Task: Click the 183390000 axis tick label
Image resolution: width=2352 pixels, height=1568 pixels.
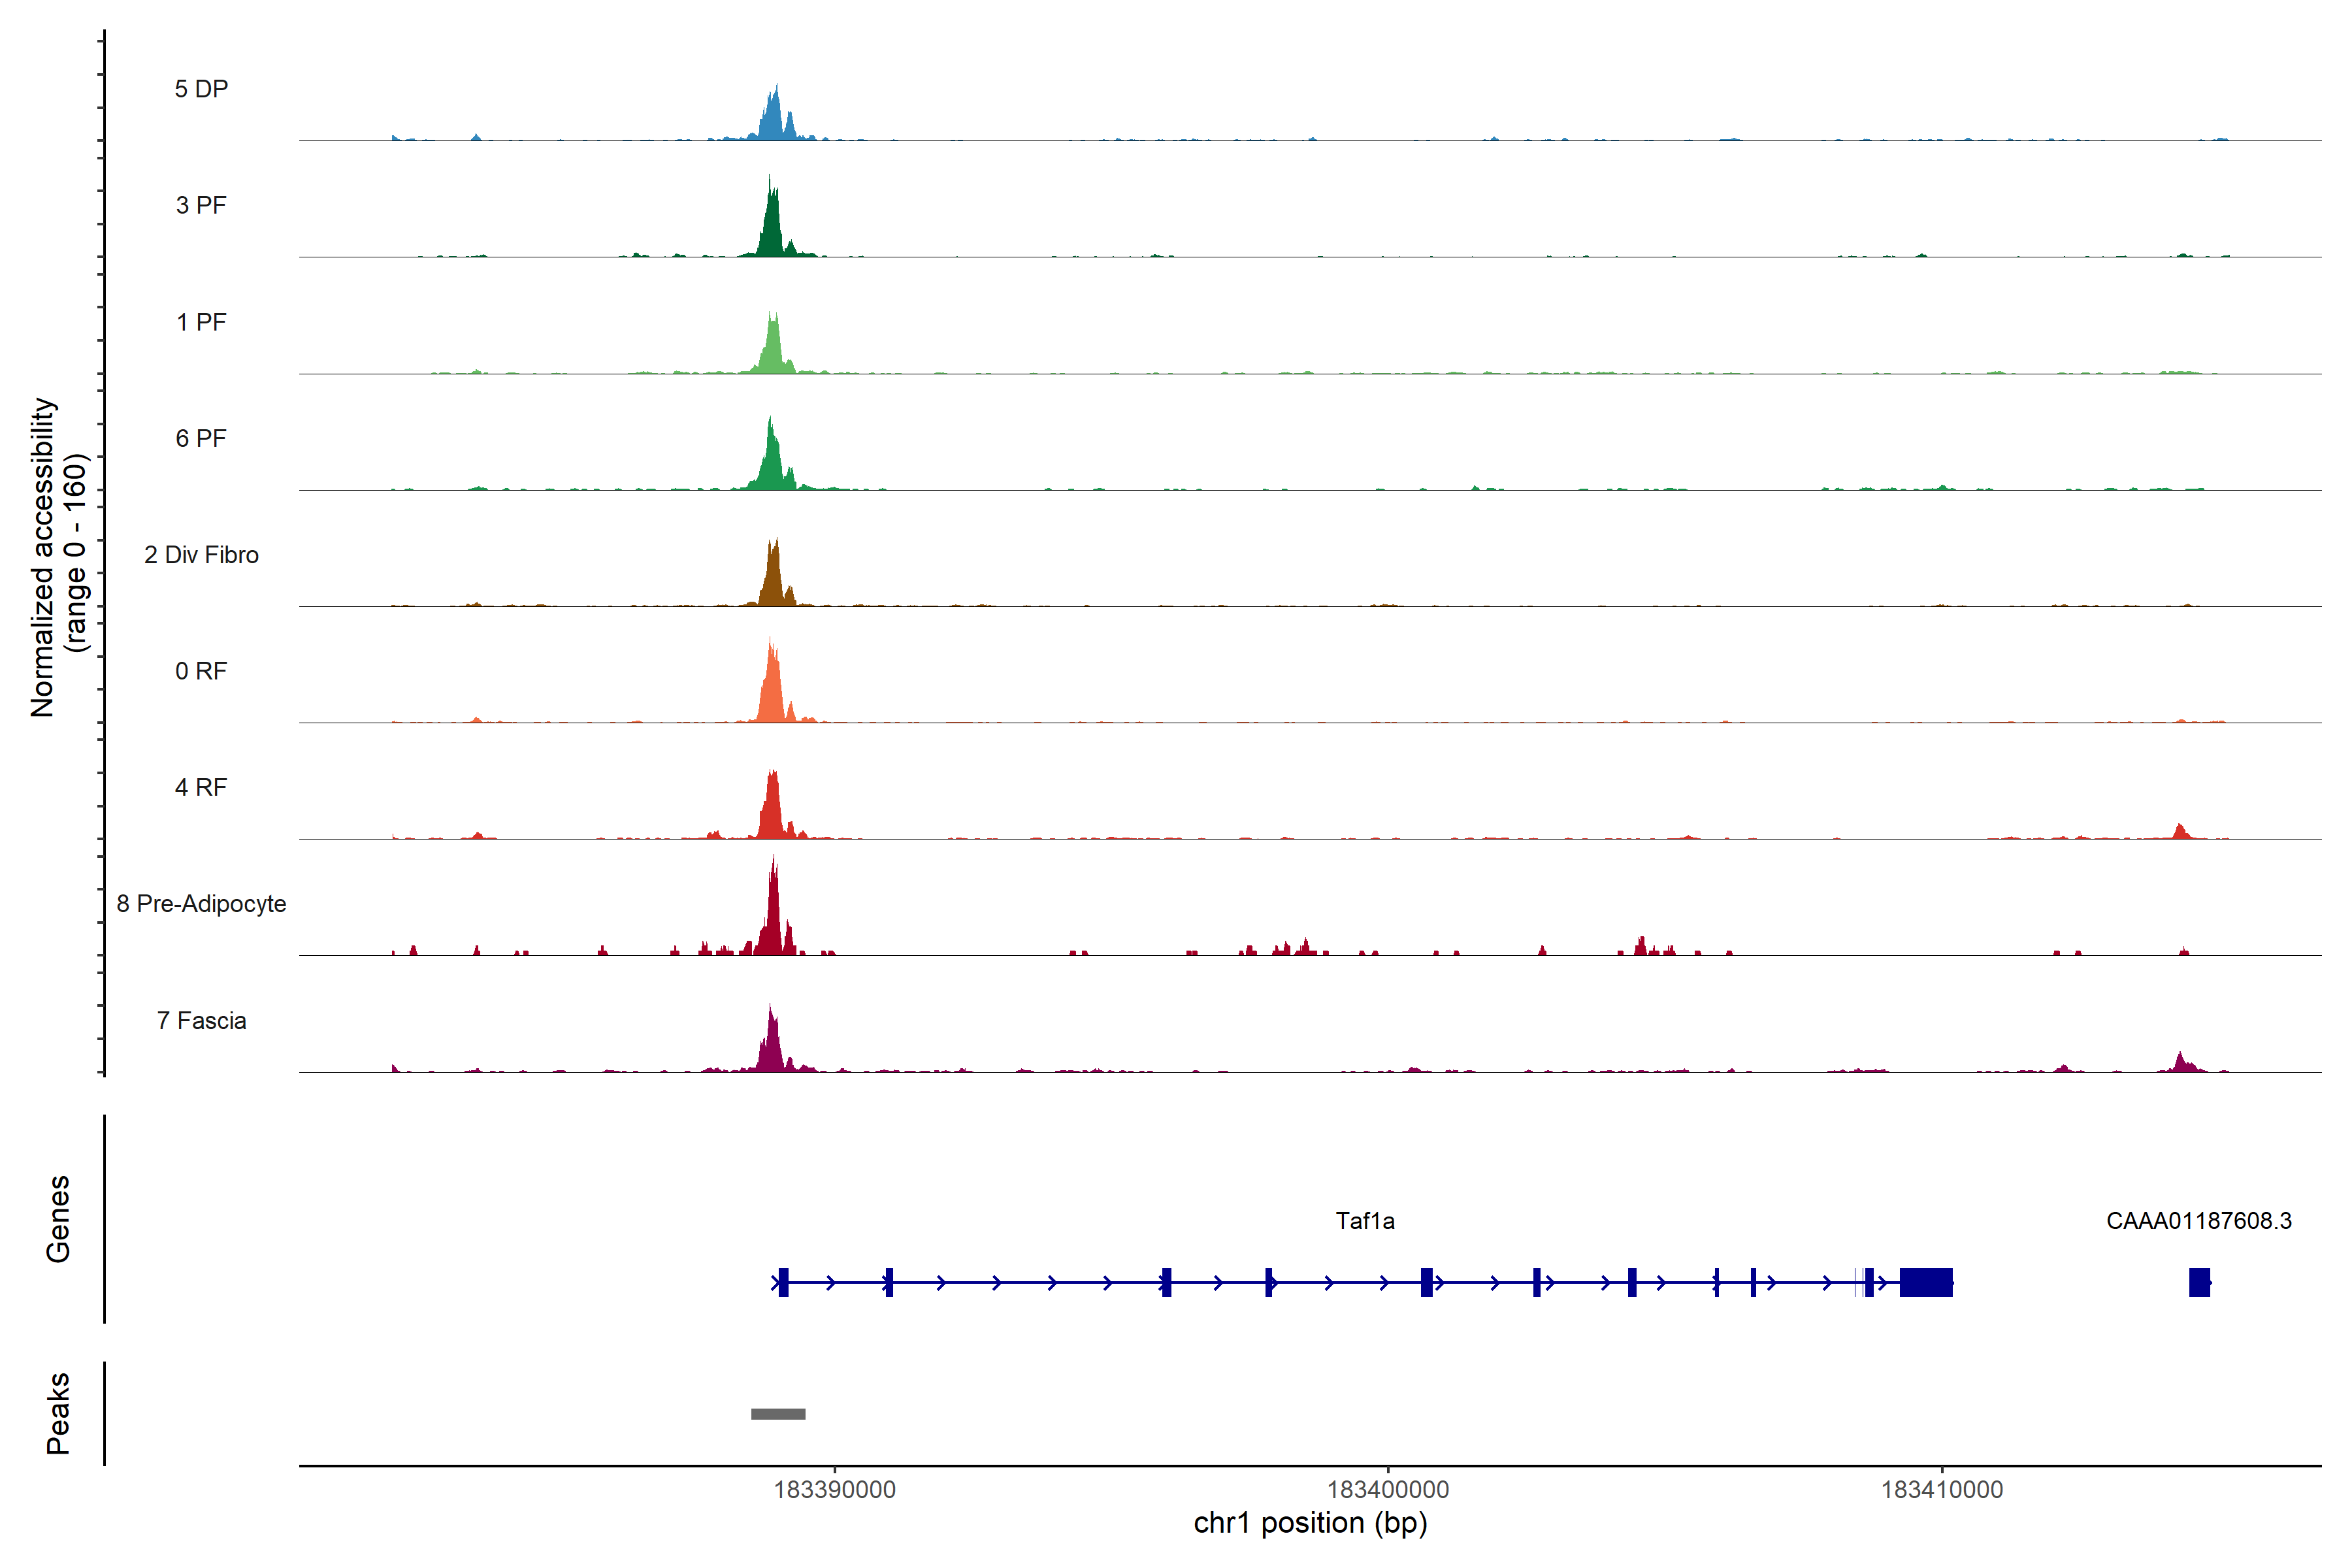Action: [834, 1490]
